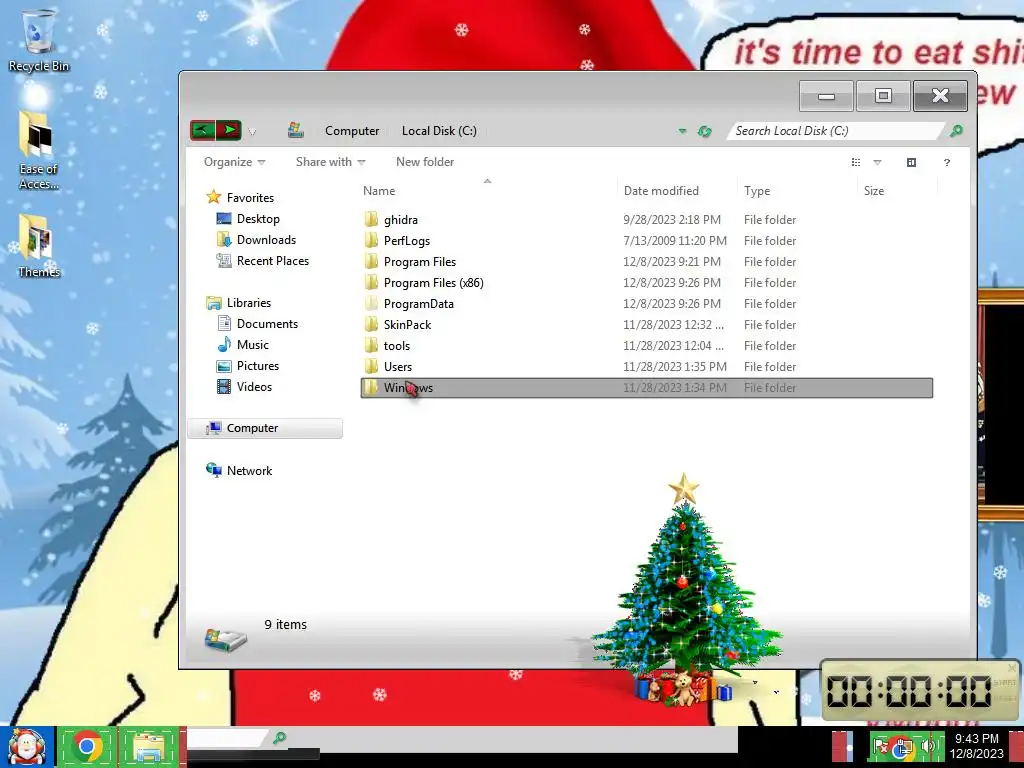Open the Documents library

[267, 324]
